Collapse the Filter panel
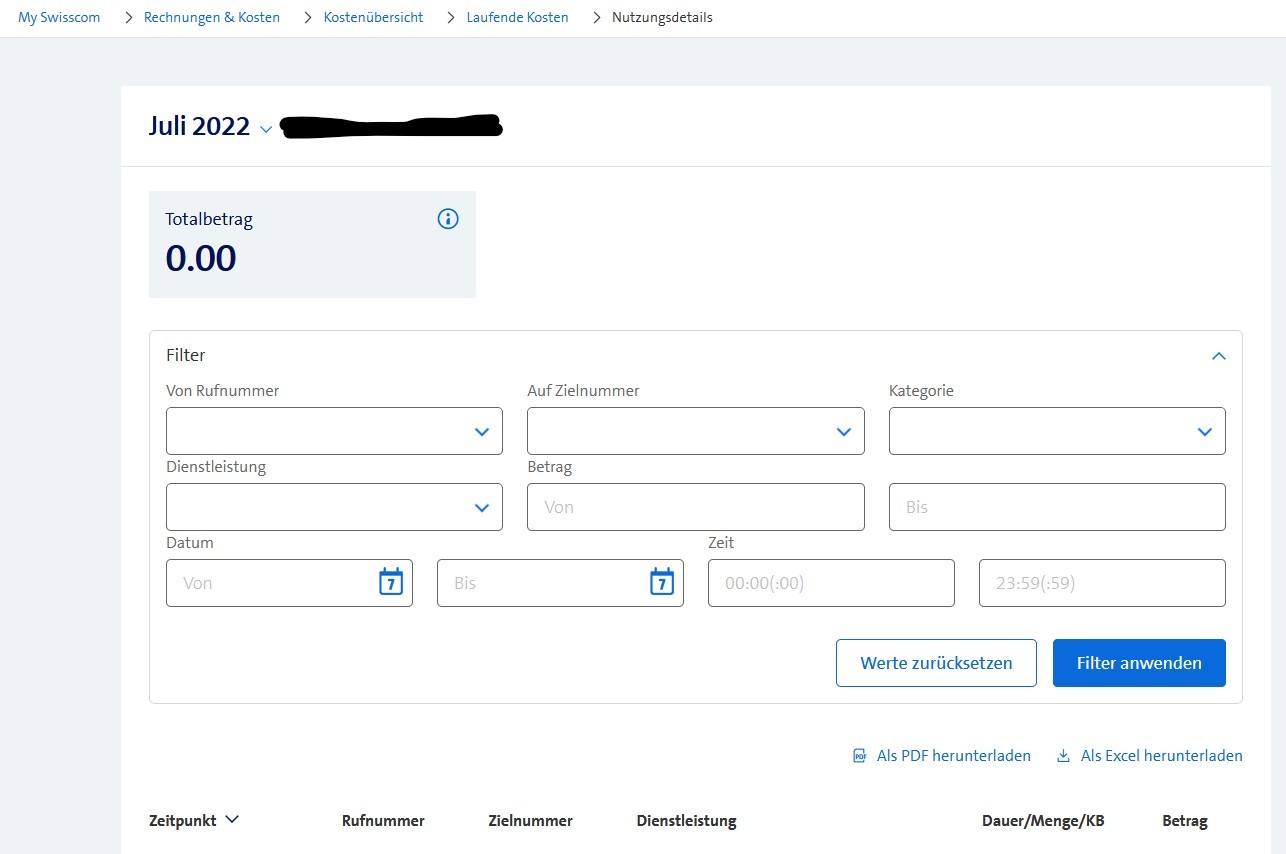This screenshot has height=854, width=1286. [x=1218, y=356]
